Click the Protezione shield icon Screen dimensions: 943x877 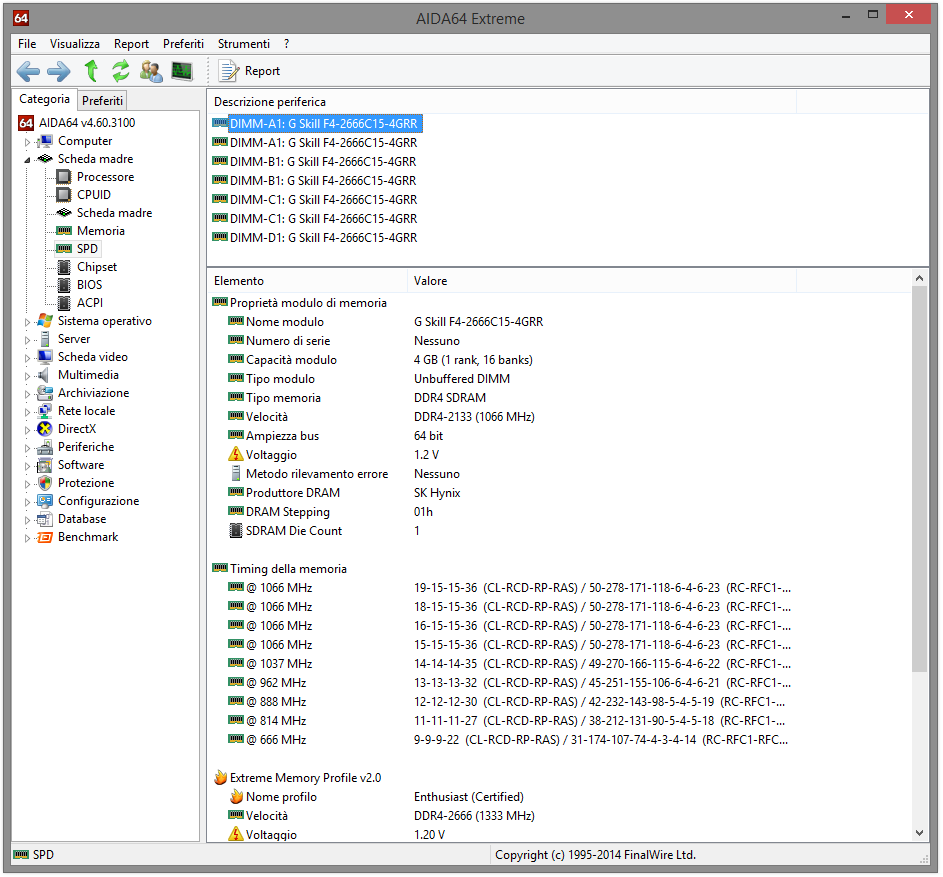coord(45,483)
